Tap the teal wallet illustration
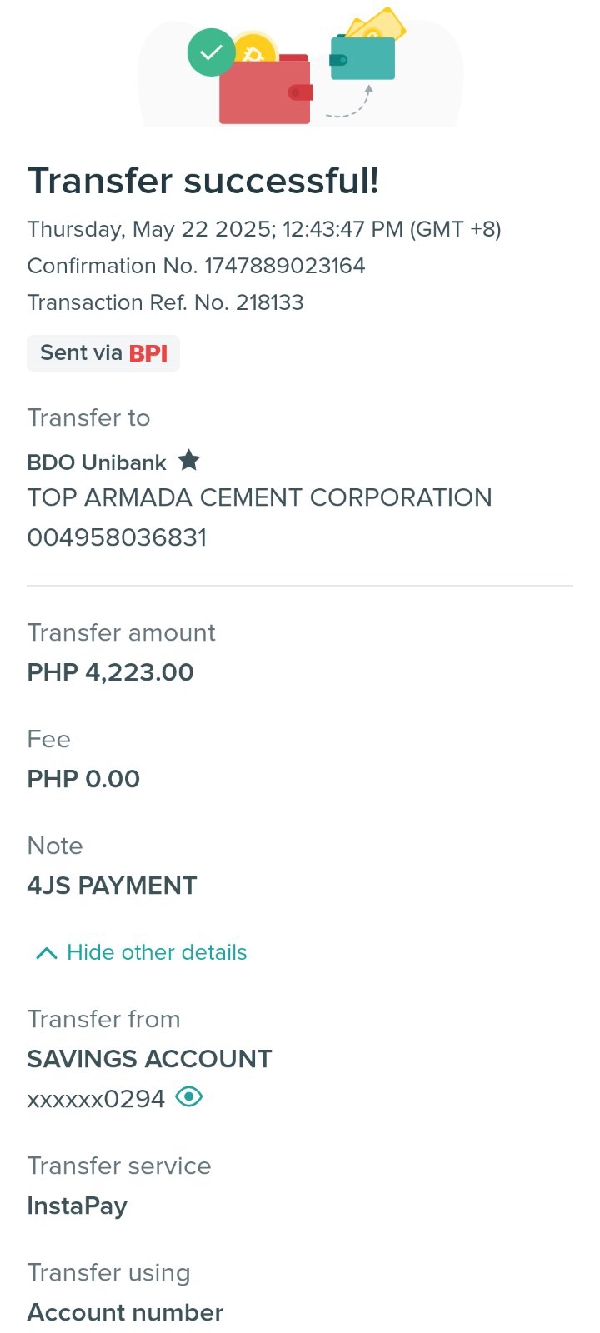 pyautogui.click(x=363, y=59)
